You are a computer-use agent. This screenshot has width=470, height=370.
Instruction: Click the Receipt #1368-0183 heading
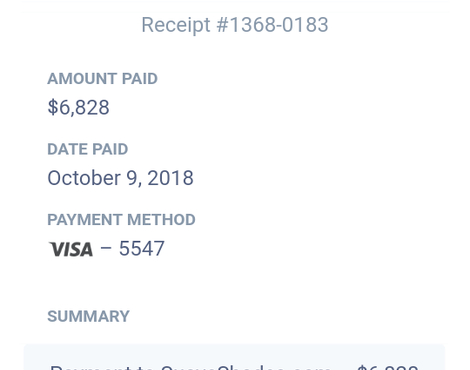(235, 25)
